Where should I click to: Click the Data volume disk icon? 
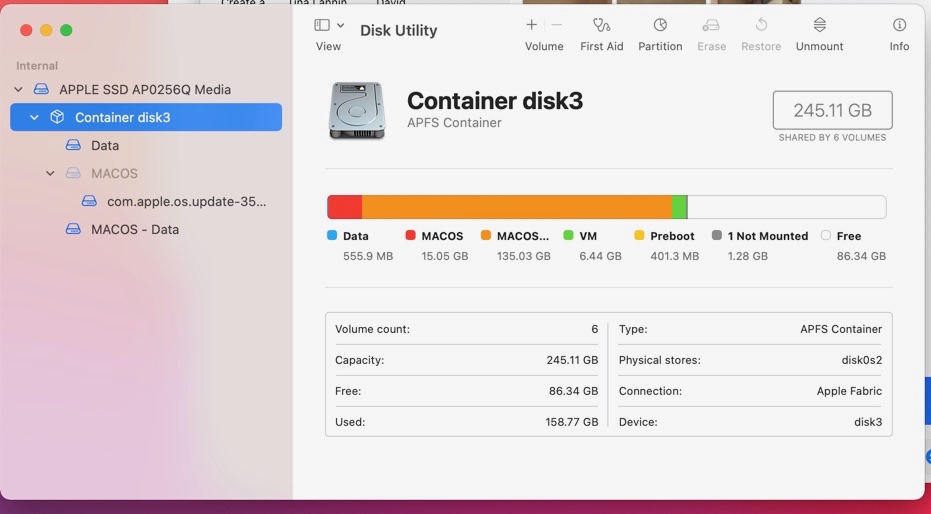[73, 145]
